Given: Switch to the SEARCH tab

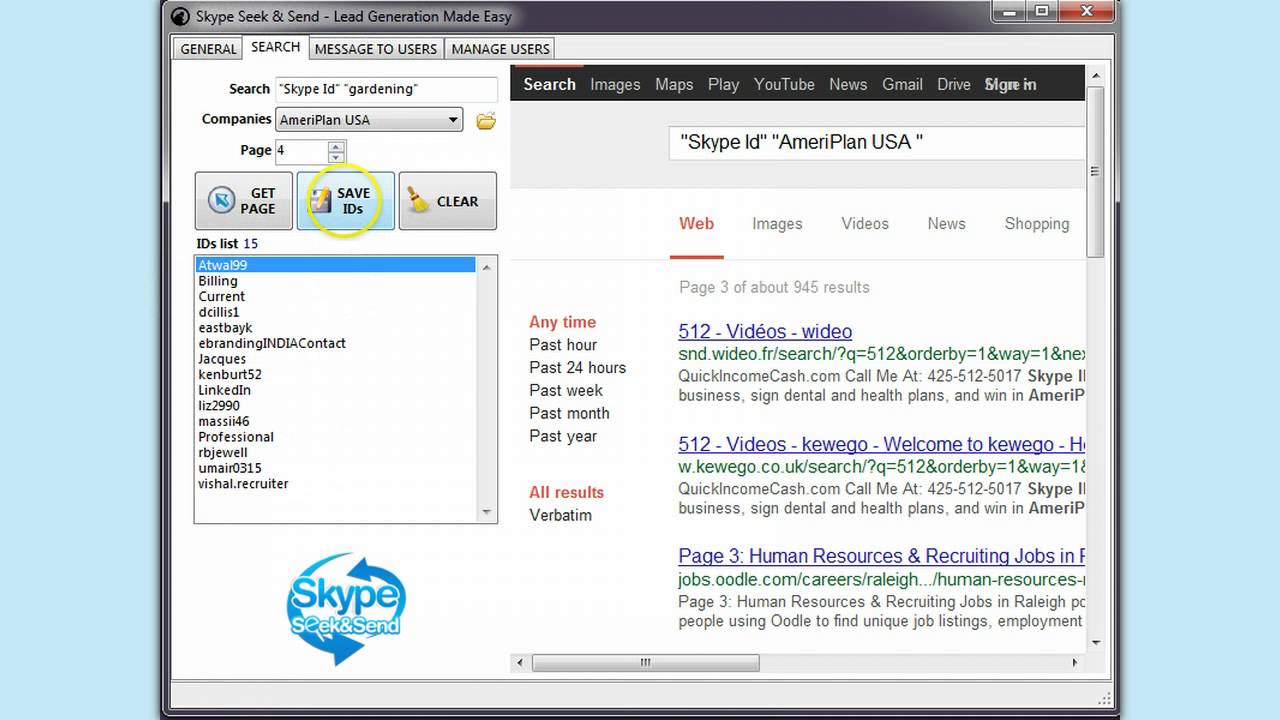Looking at the screenshot, I should [x=275, y=47].
